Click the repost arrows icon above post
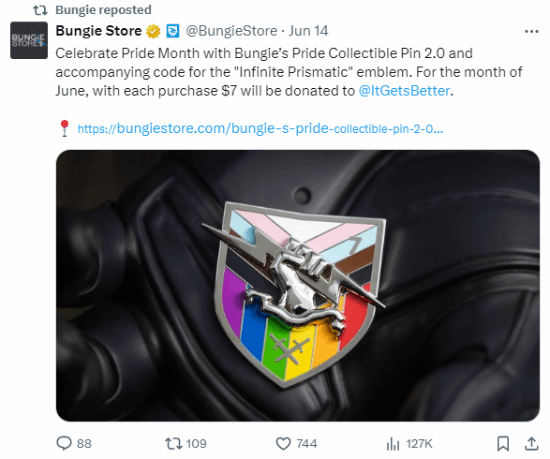This screenshot has width=550, height=459. click(x=40, y=10)
